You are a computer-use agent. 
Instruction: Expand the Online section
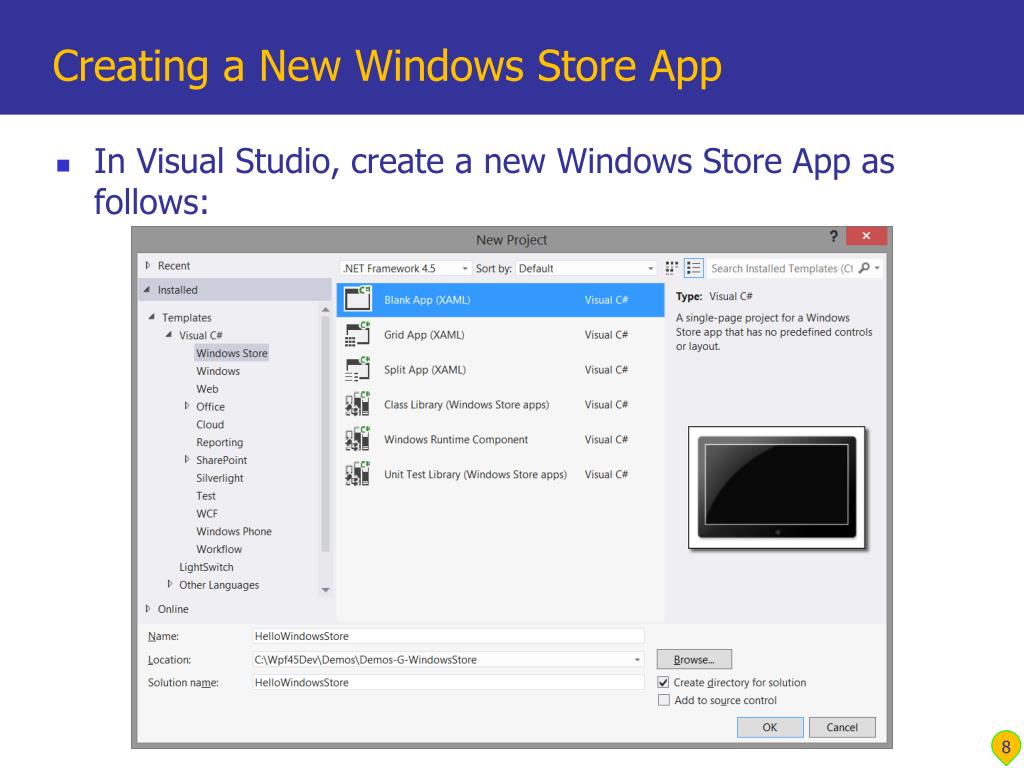click(148, 609)
